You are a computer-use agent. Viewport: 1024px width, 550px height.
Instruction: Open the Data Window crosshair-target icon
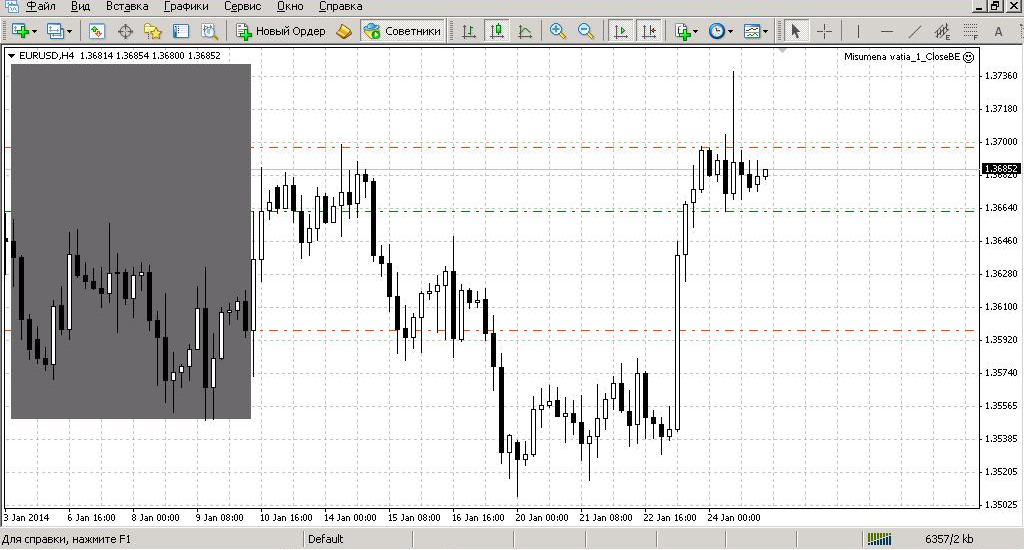pos(125,31)
